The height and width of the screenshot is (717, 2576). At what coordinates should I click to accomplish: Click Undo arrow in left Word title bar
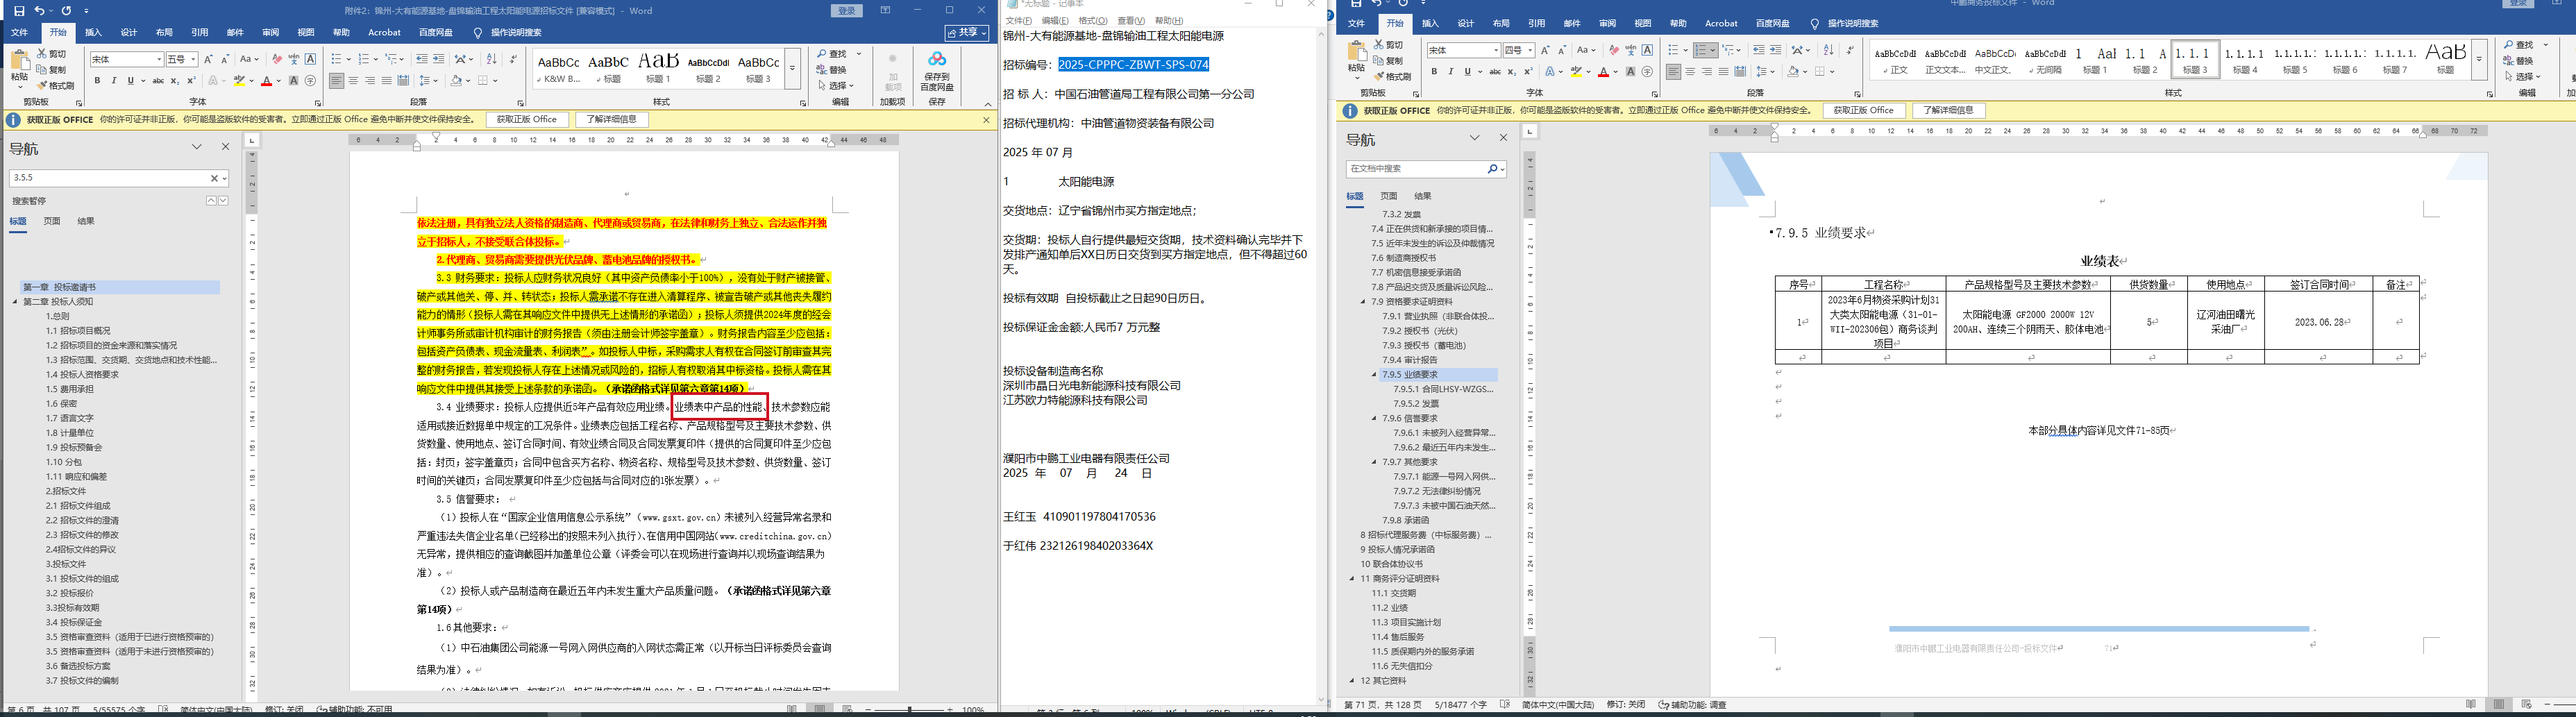click(39, 11)
